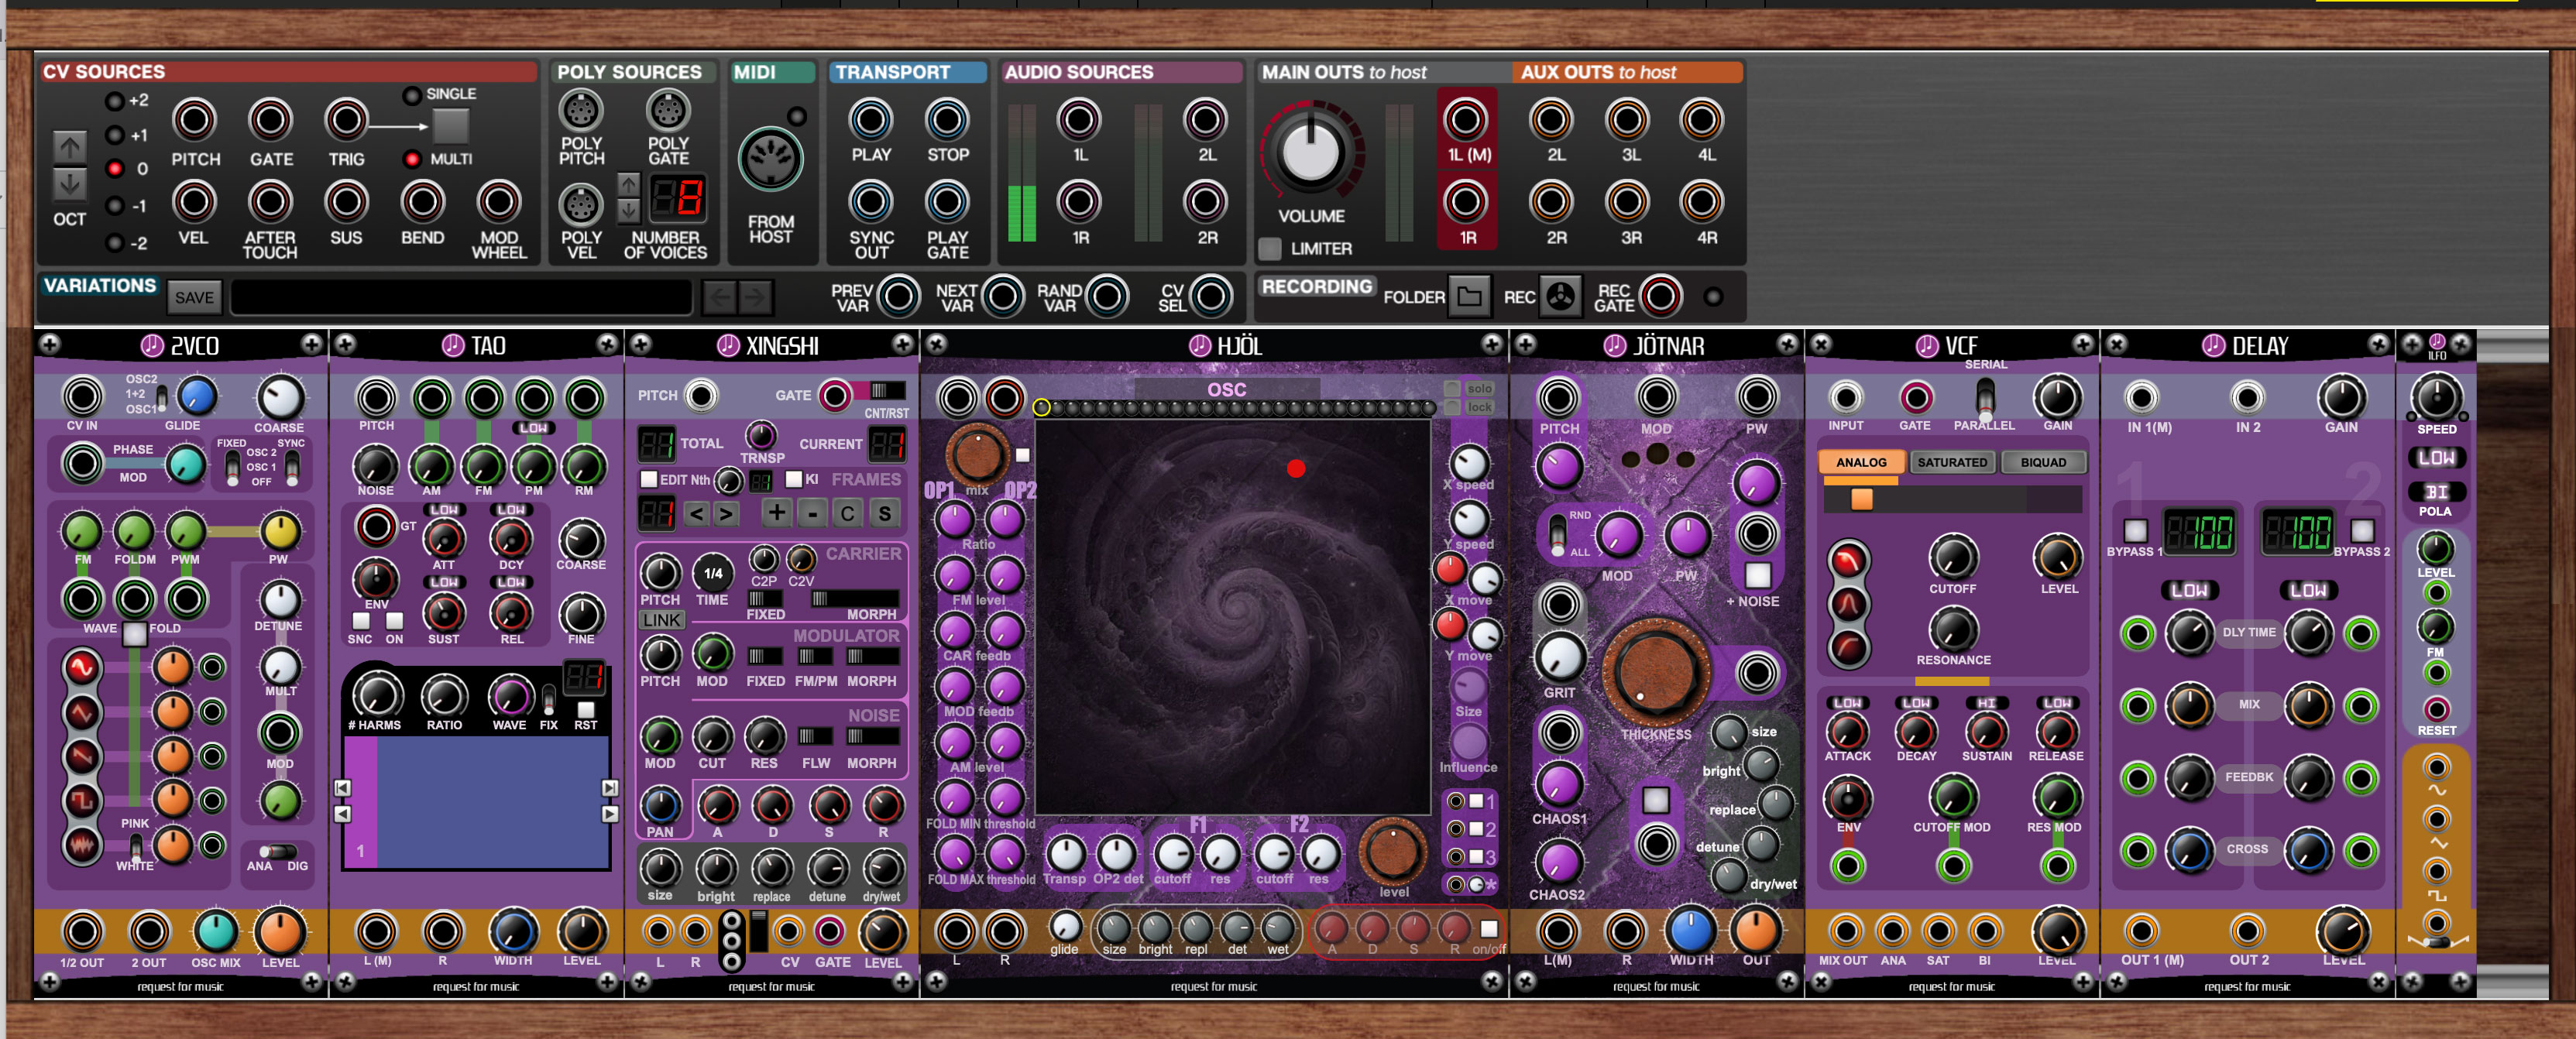
Task: Click the octave up arrow button
Action: point(69,147)
